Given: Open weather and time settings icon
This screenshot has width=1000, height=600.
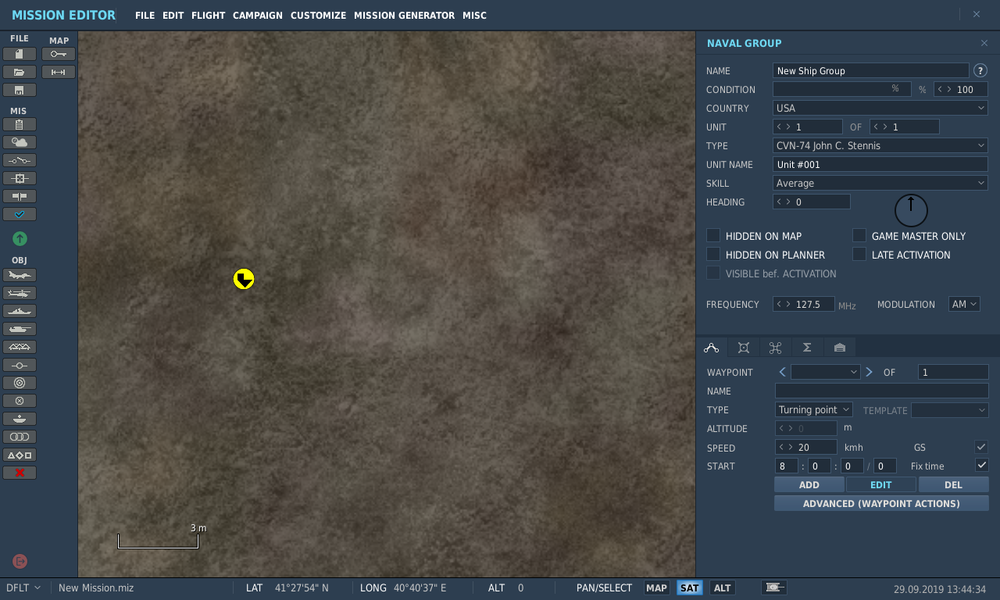Looking at the screenshot, I should click(19, 142).
